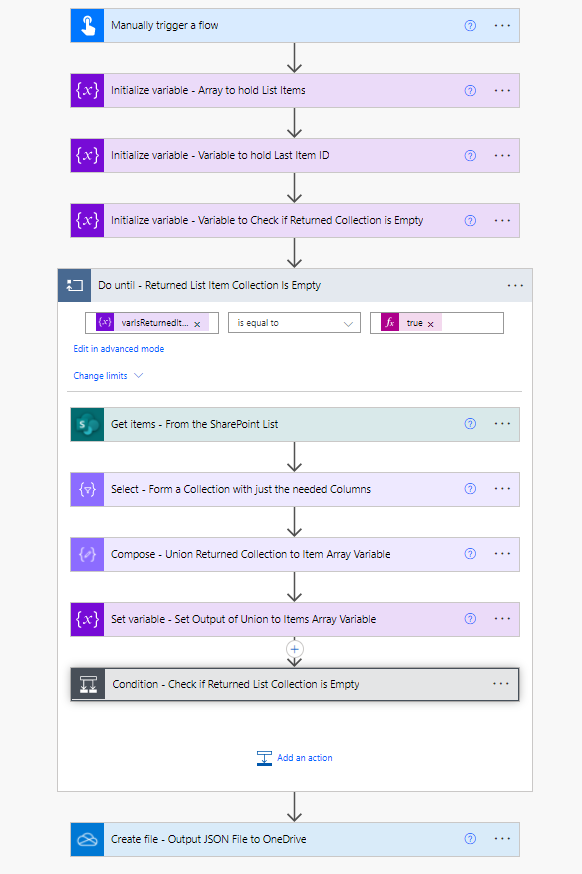The width and height of the screenshot is (582, 874).
Task: Open the 'is equal to' operator dropdown
Action: pyautogui.click(x=294, y=323)
